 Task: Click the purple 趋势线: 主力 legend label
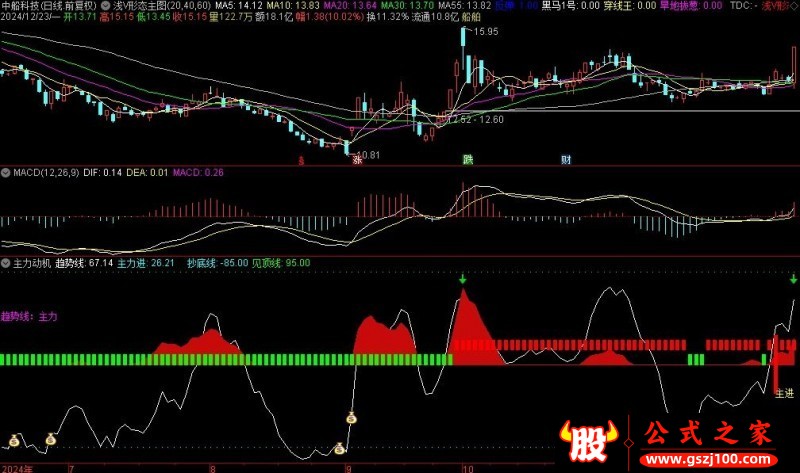pos(29,317)
